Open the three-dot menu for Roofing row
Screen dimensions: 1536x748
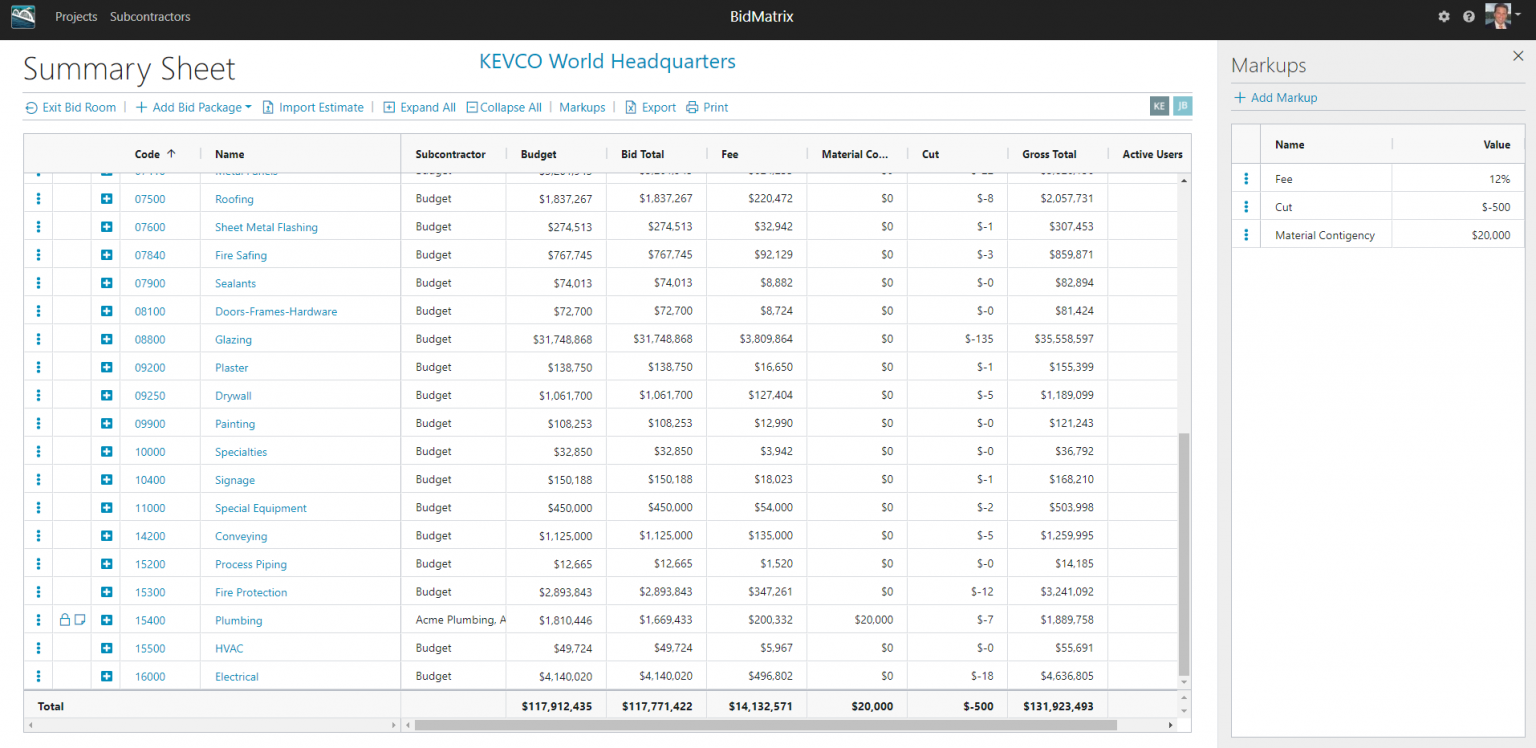click(38, 199)
